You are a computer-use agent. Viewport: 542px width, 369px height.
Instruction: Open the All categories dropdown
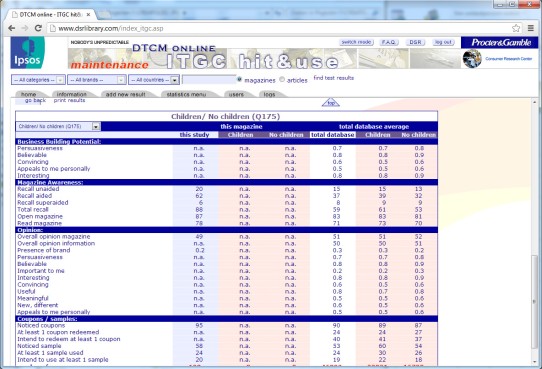coord(38,80)
